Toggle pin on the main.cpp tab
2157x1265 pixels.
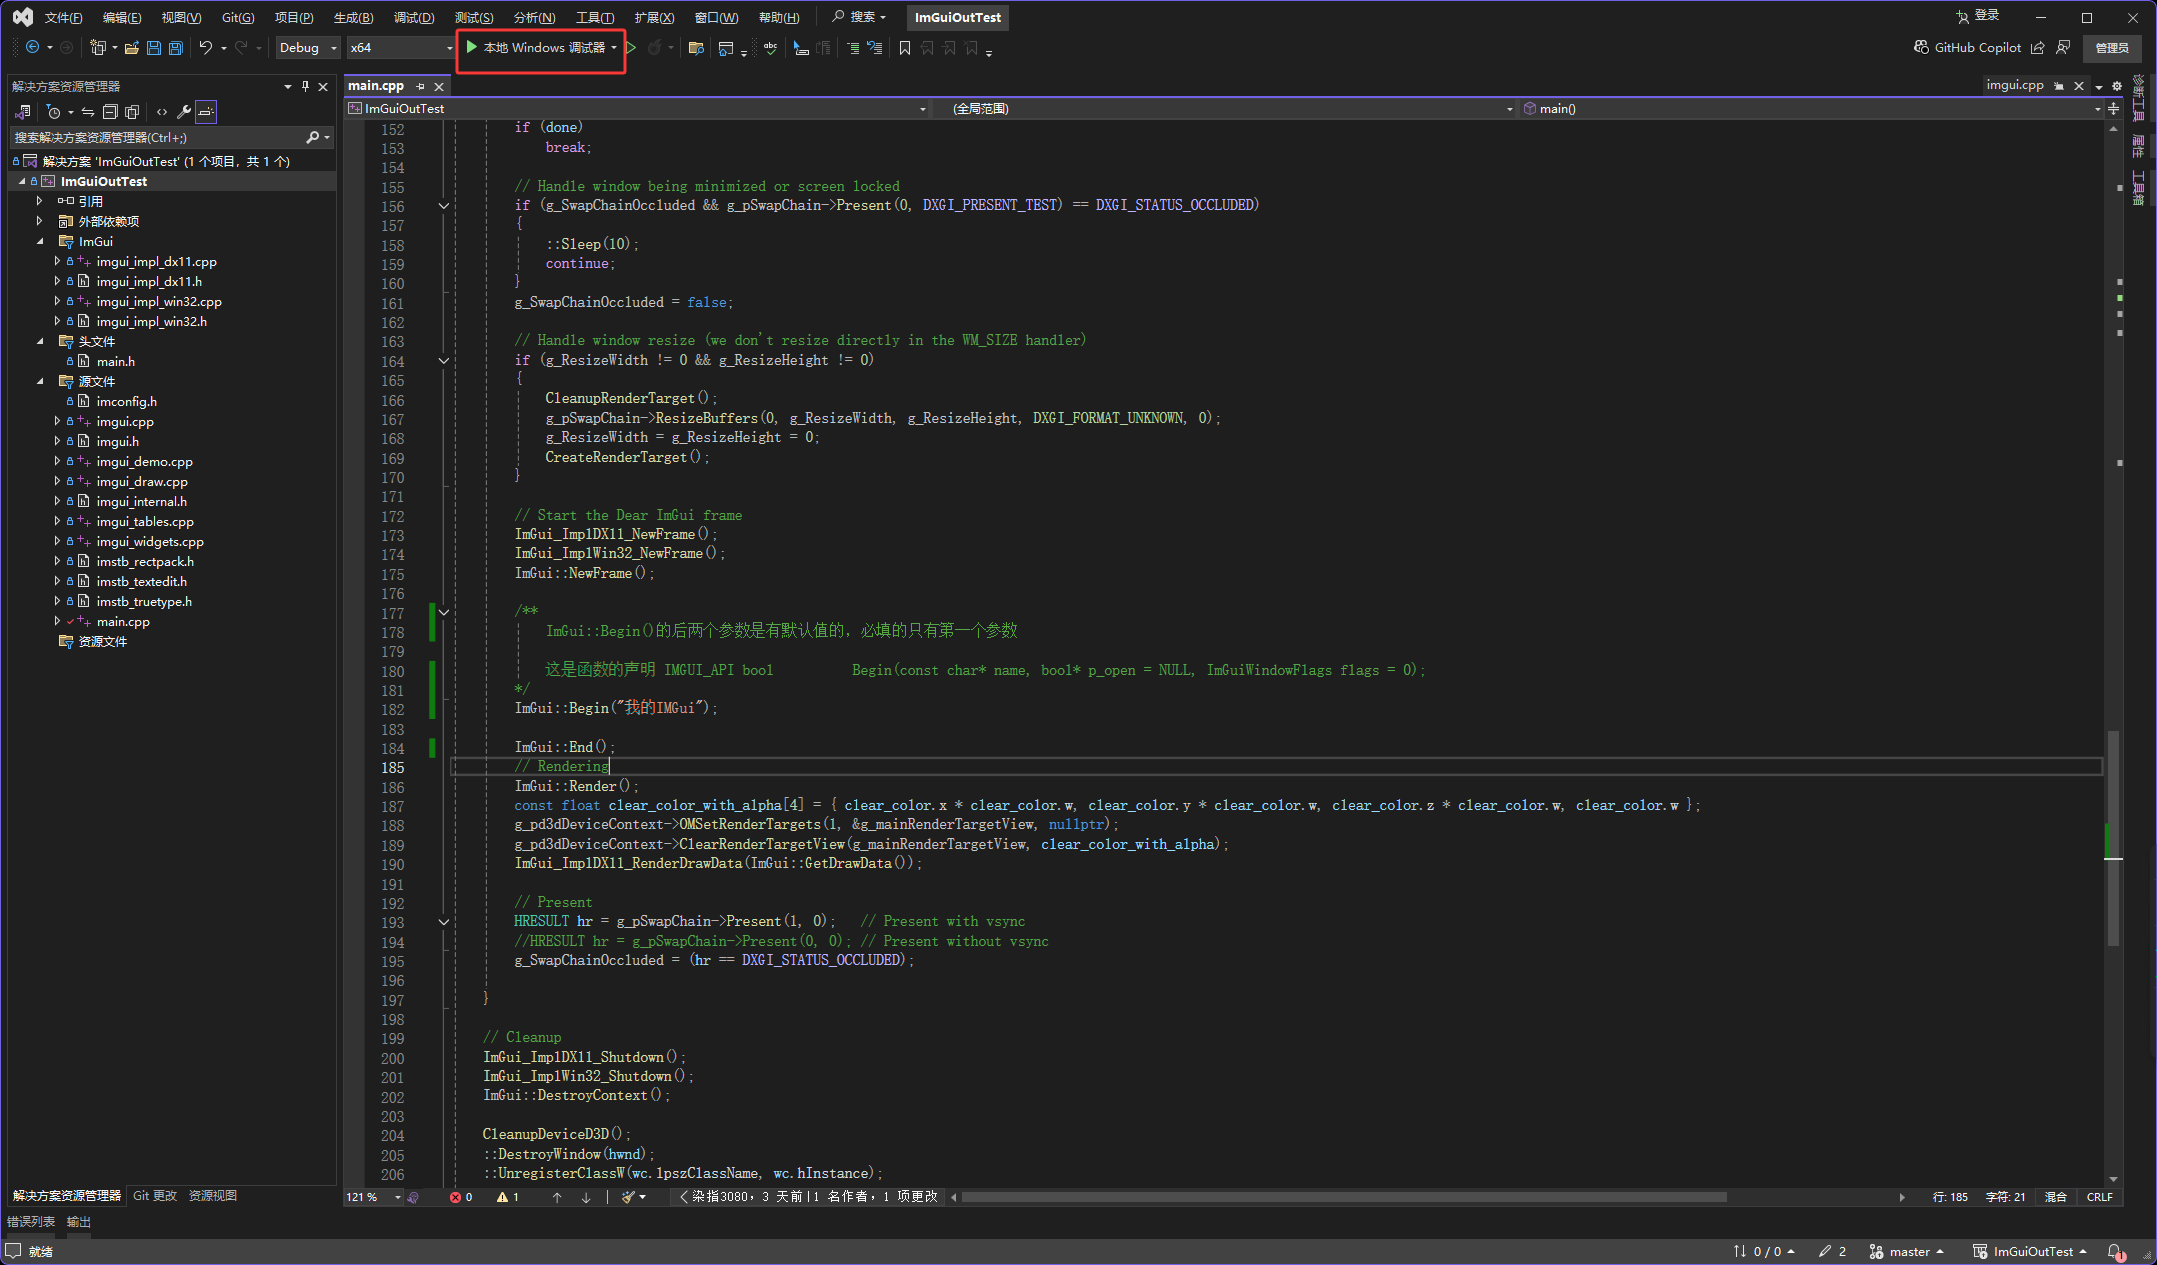tap(420, 86)
